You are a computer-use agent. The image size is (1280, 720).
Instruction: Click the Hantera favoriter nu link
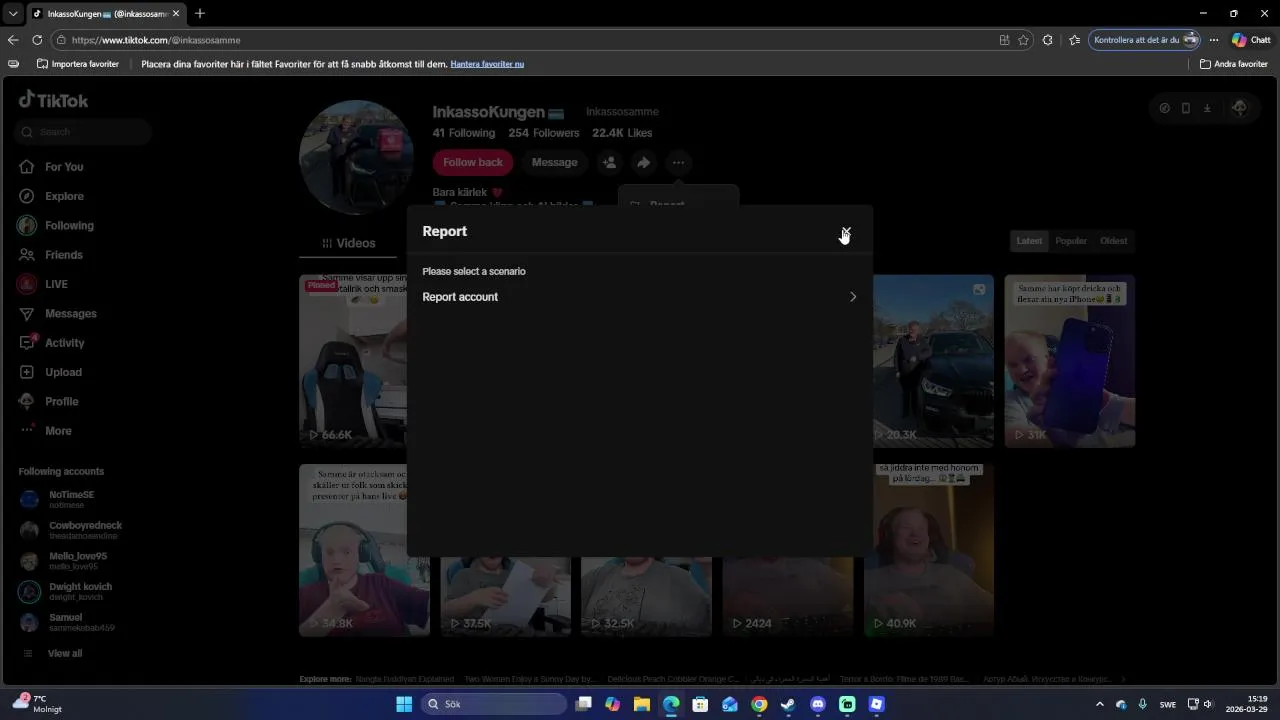pos(487,64)
